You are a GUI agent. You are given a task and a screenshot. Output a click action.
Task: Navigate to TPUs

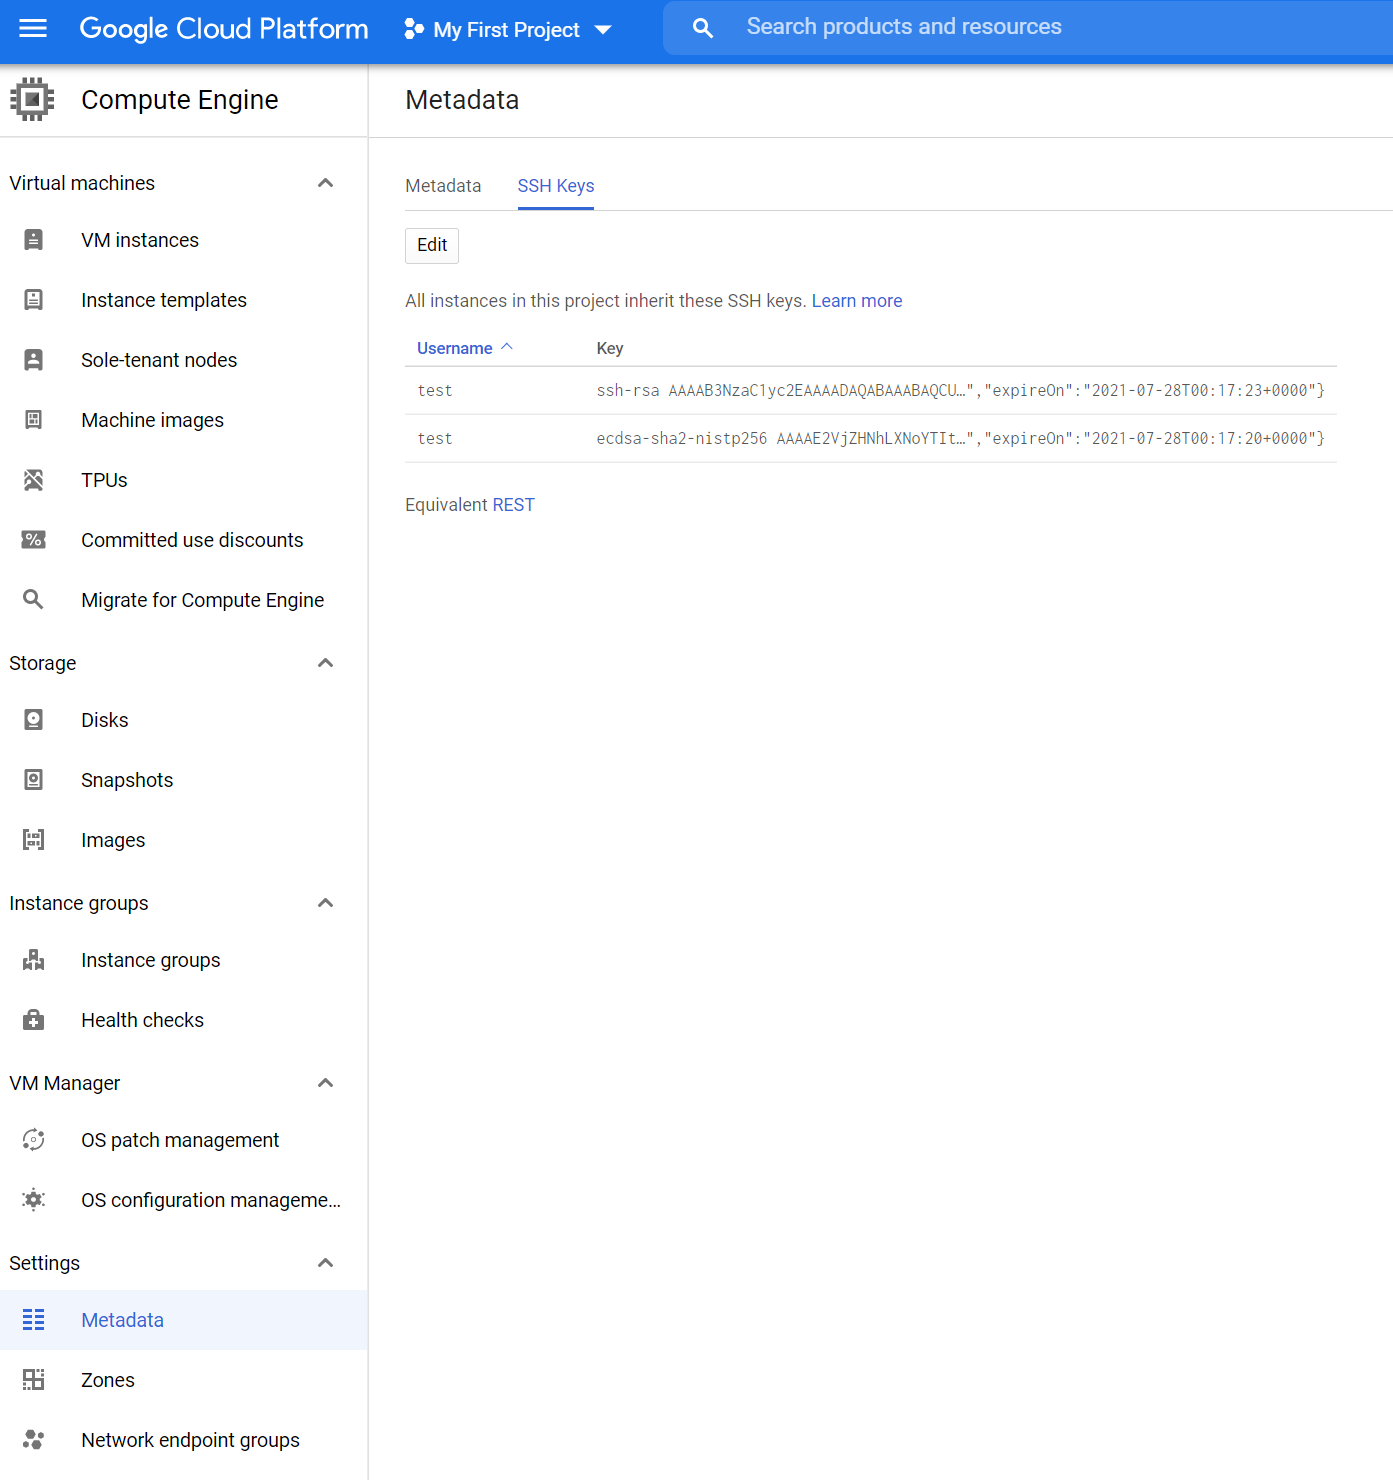tap(105, 480)
